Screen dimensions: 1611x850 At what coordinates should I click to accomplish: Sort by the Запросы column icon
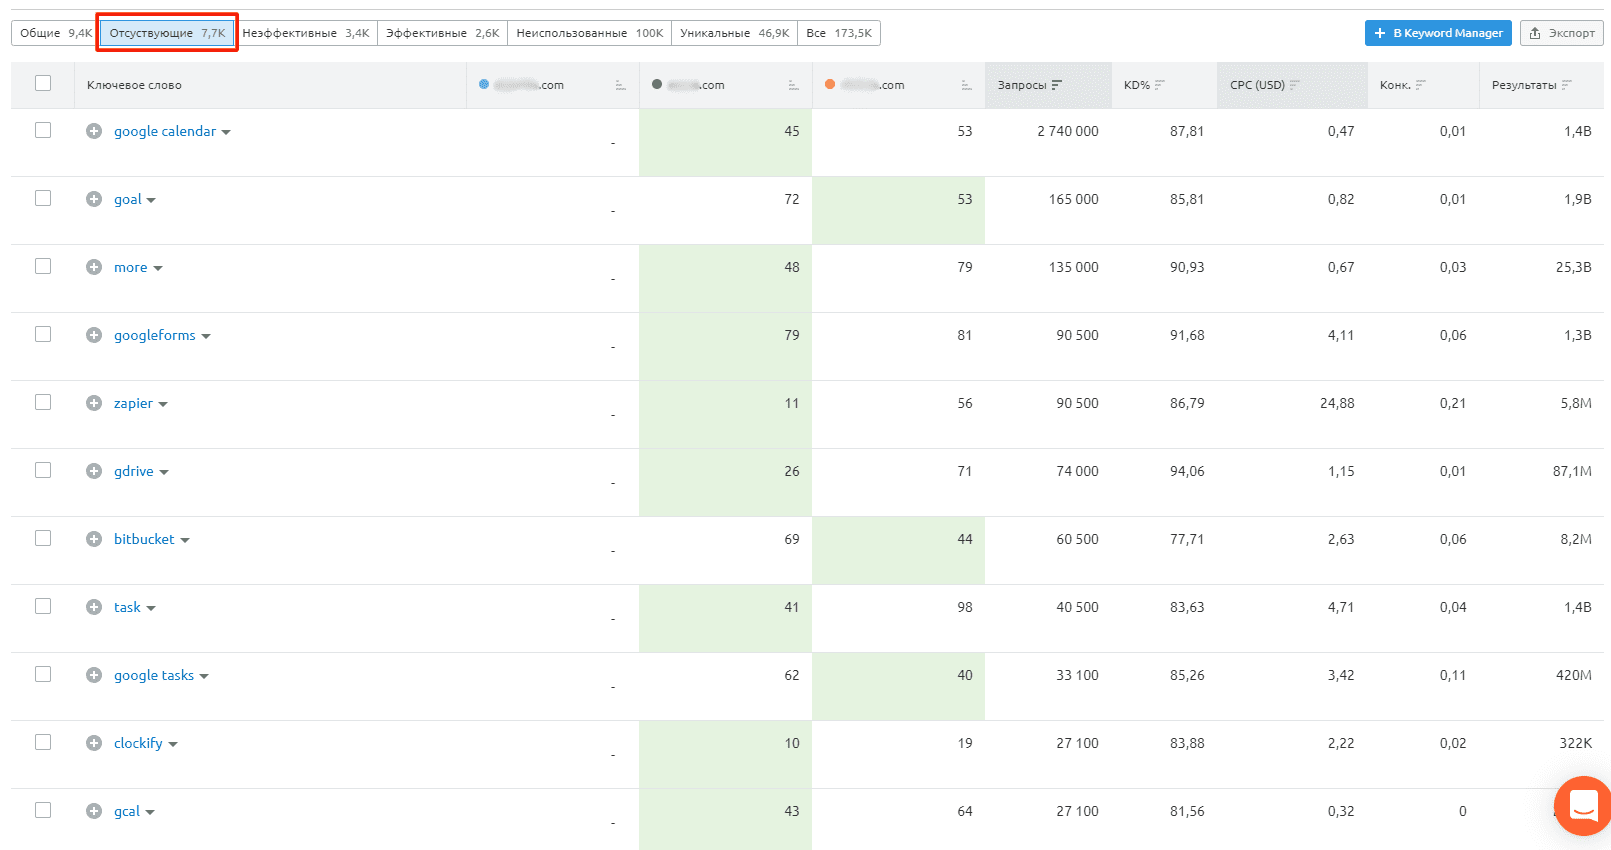[1057, 85]
